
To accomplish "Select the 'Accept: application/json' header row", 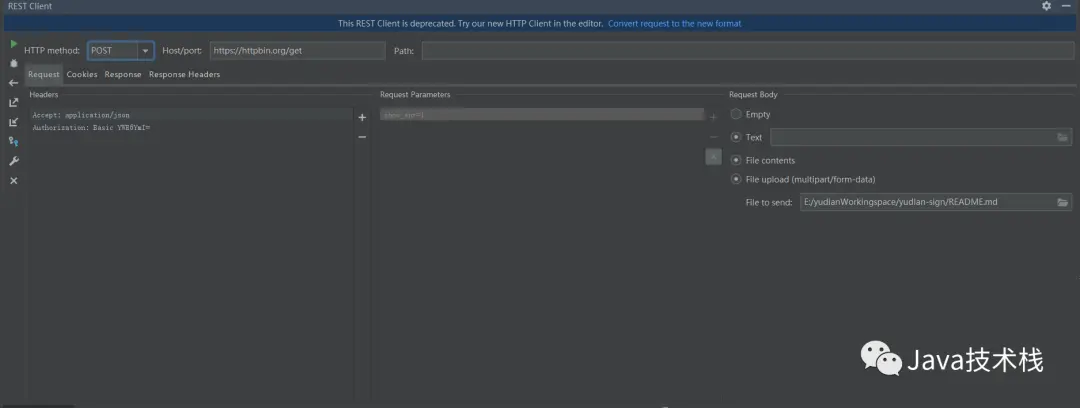I will 191,115.
